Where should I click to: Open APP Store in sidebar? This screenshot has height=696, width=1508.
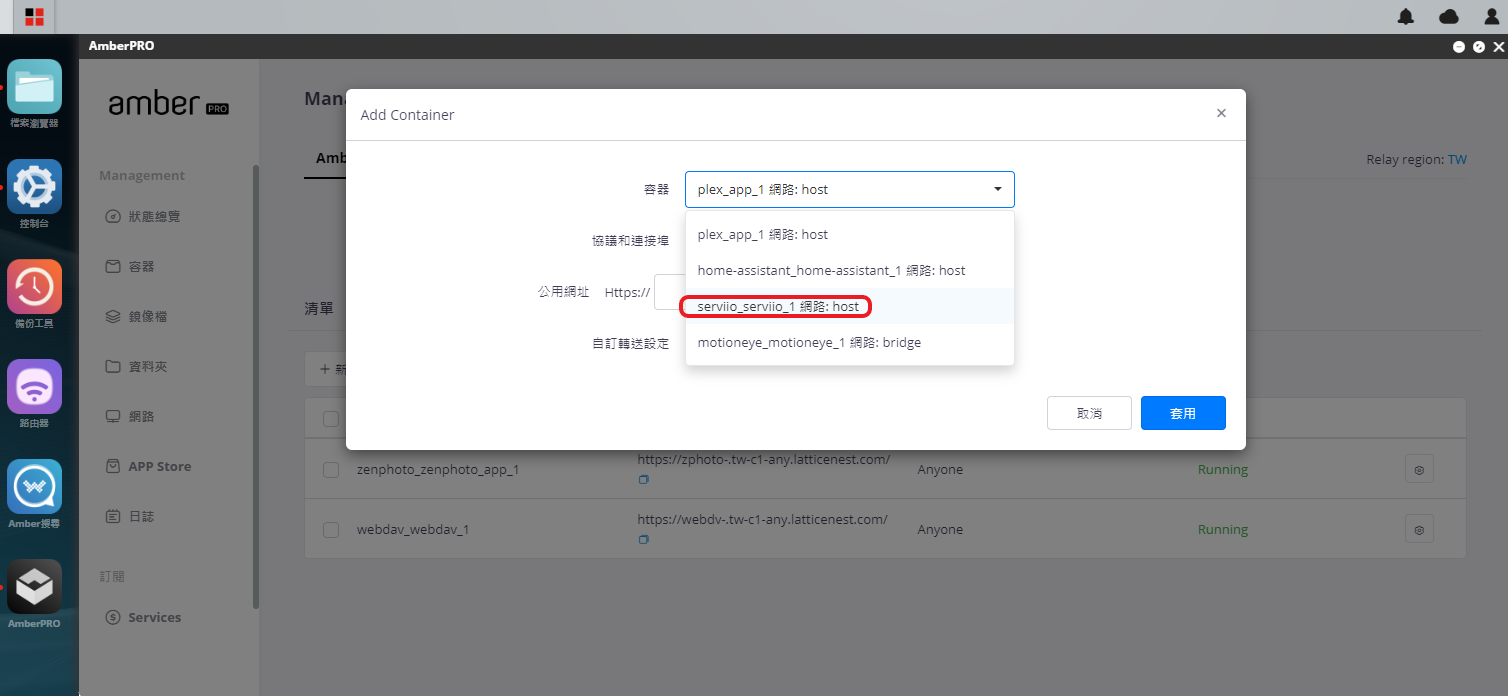[148, 466]
